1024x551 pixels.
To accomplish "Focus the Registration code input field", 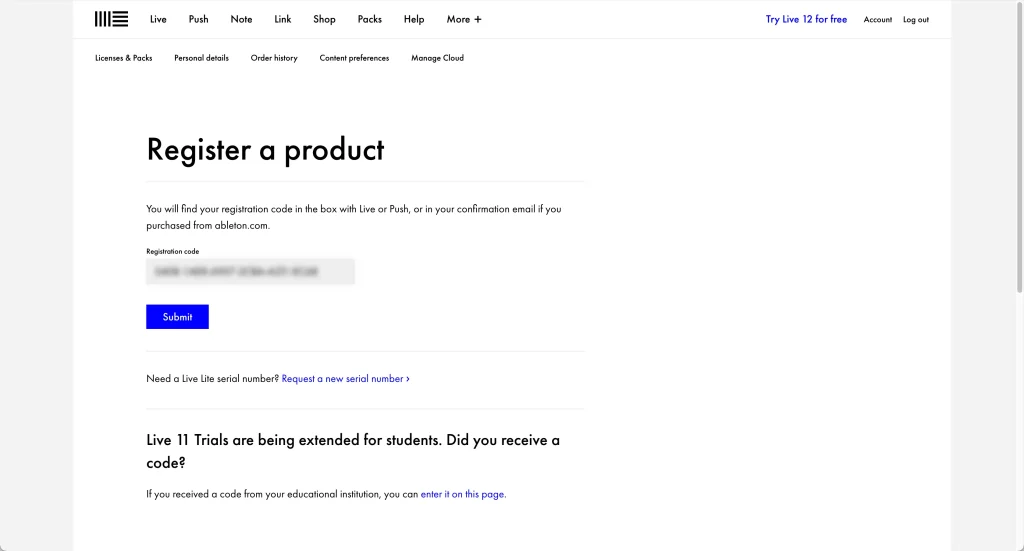I will 250,271.
